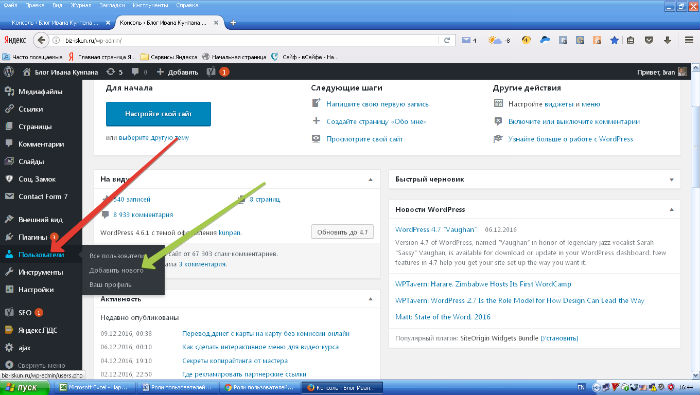700x395 pixels.
Task: Click the выберите другую тему link
Action: click(154, 137)
